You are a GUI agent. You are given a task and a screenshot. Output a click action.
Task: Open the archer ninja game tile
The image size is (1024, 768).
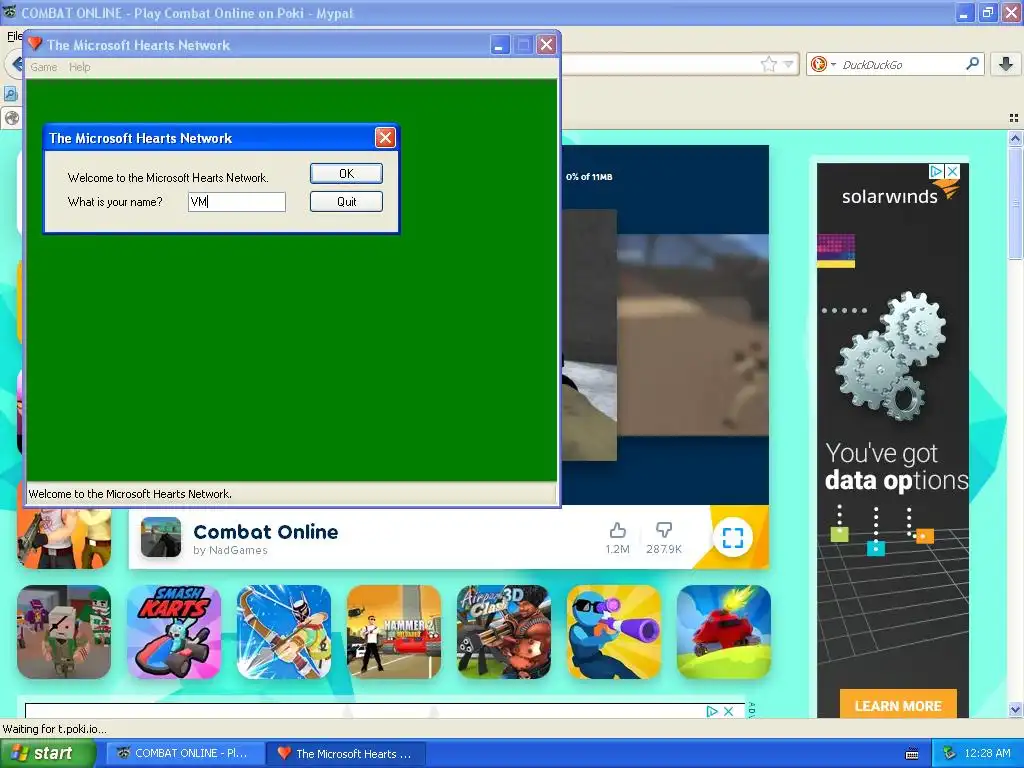pos(283,632)
